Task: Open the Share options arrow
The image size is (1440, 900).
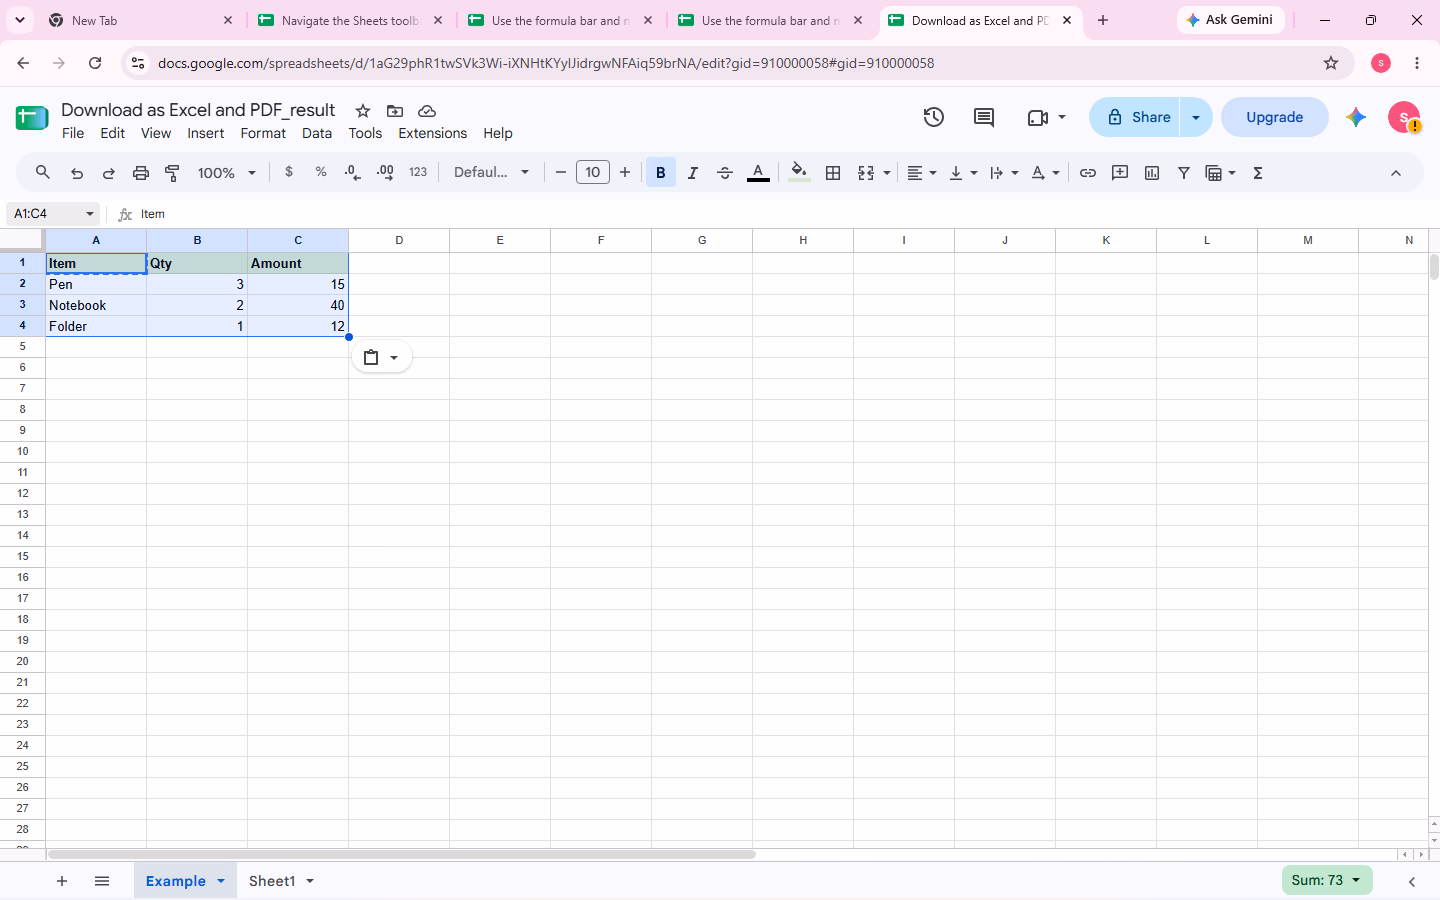Action: click(1196, 117)
